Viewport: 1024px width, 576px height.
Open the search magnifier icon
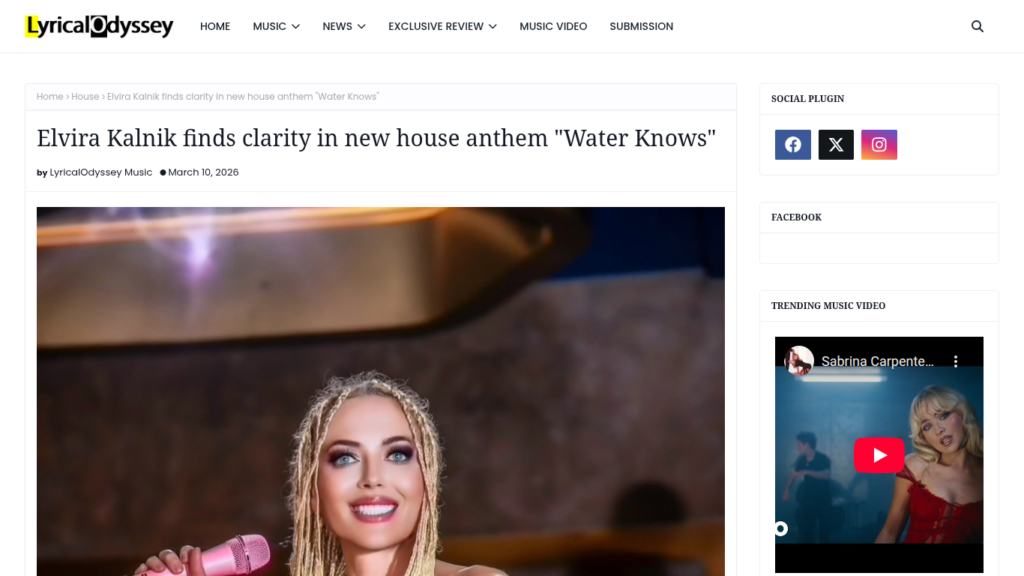point(977,26)
